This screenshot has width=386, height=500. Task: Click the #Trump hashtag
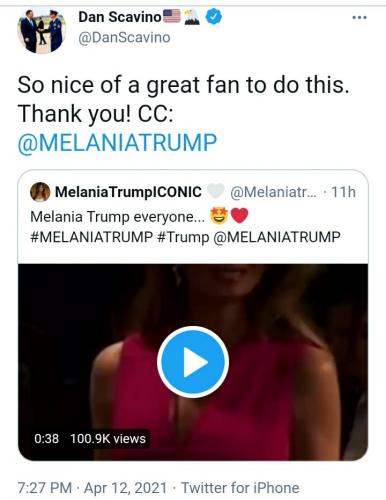click(183, 237)
